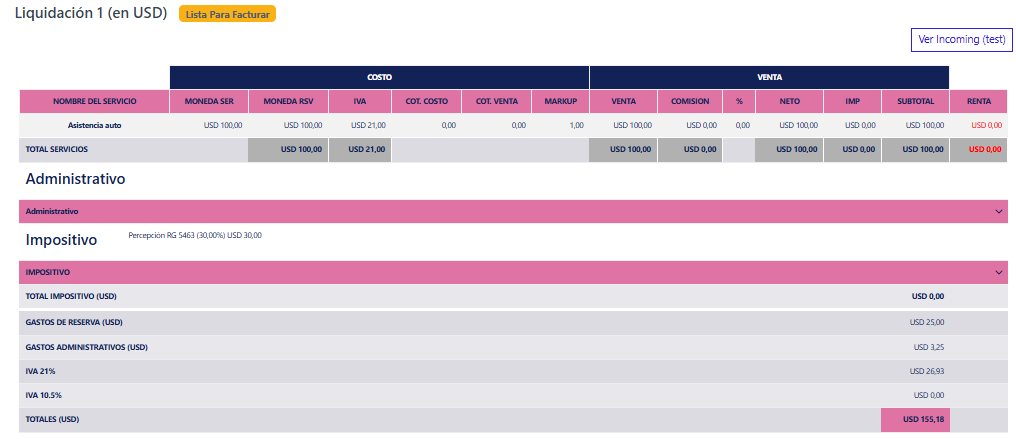Click the MONEDA RSV column header
Viewport: 1016px width, 439px height.
(x=288, y=102)
